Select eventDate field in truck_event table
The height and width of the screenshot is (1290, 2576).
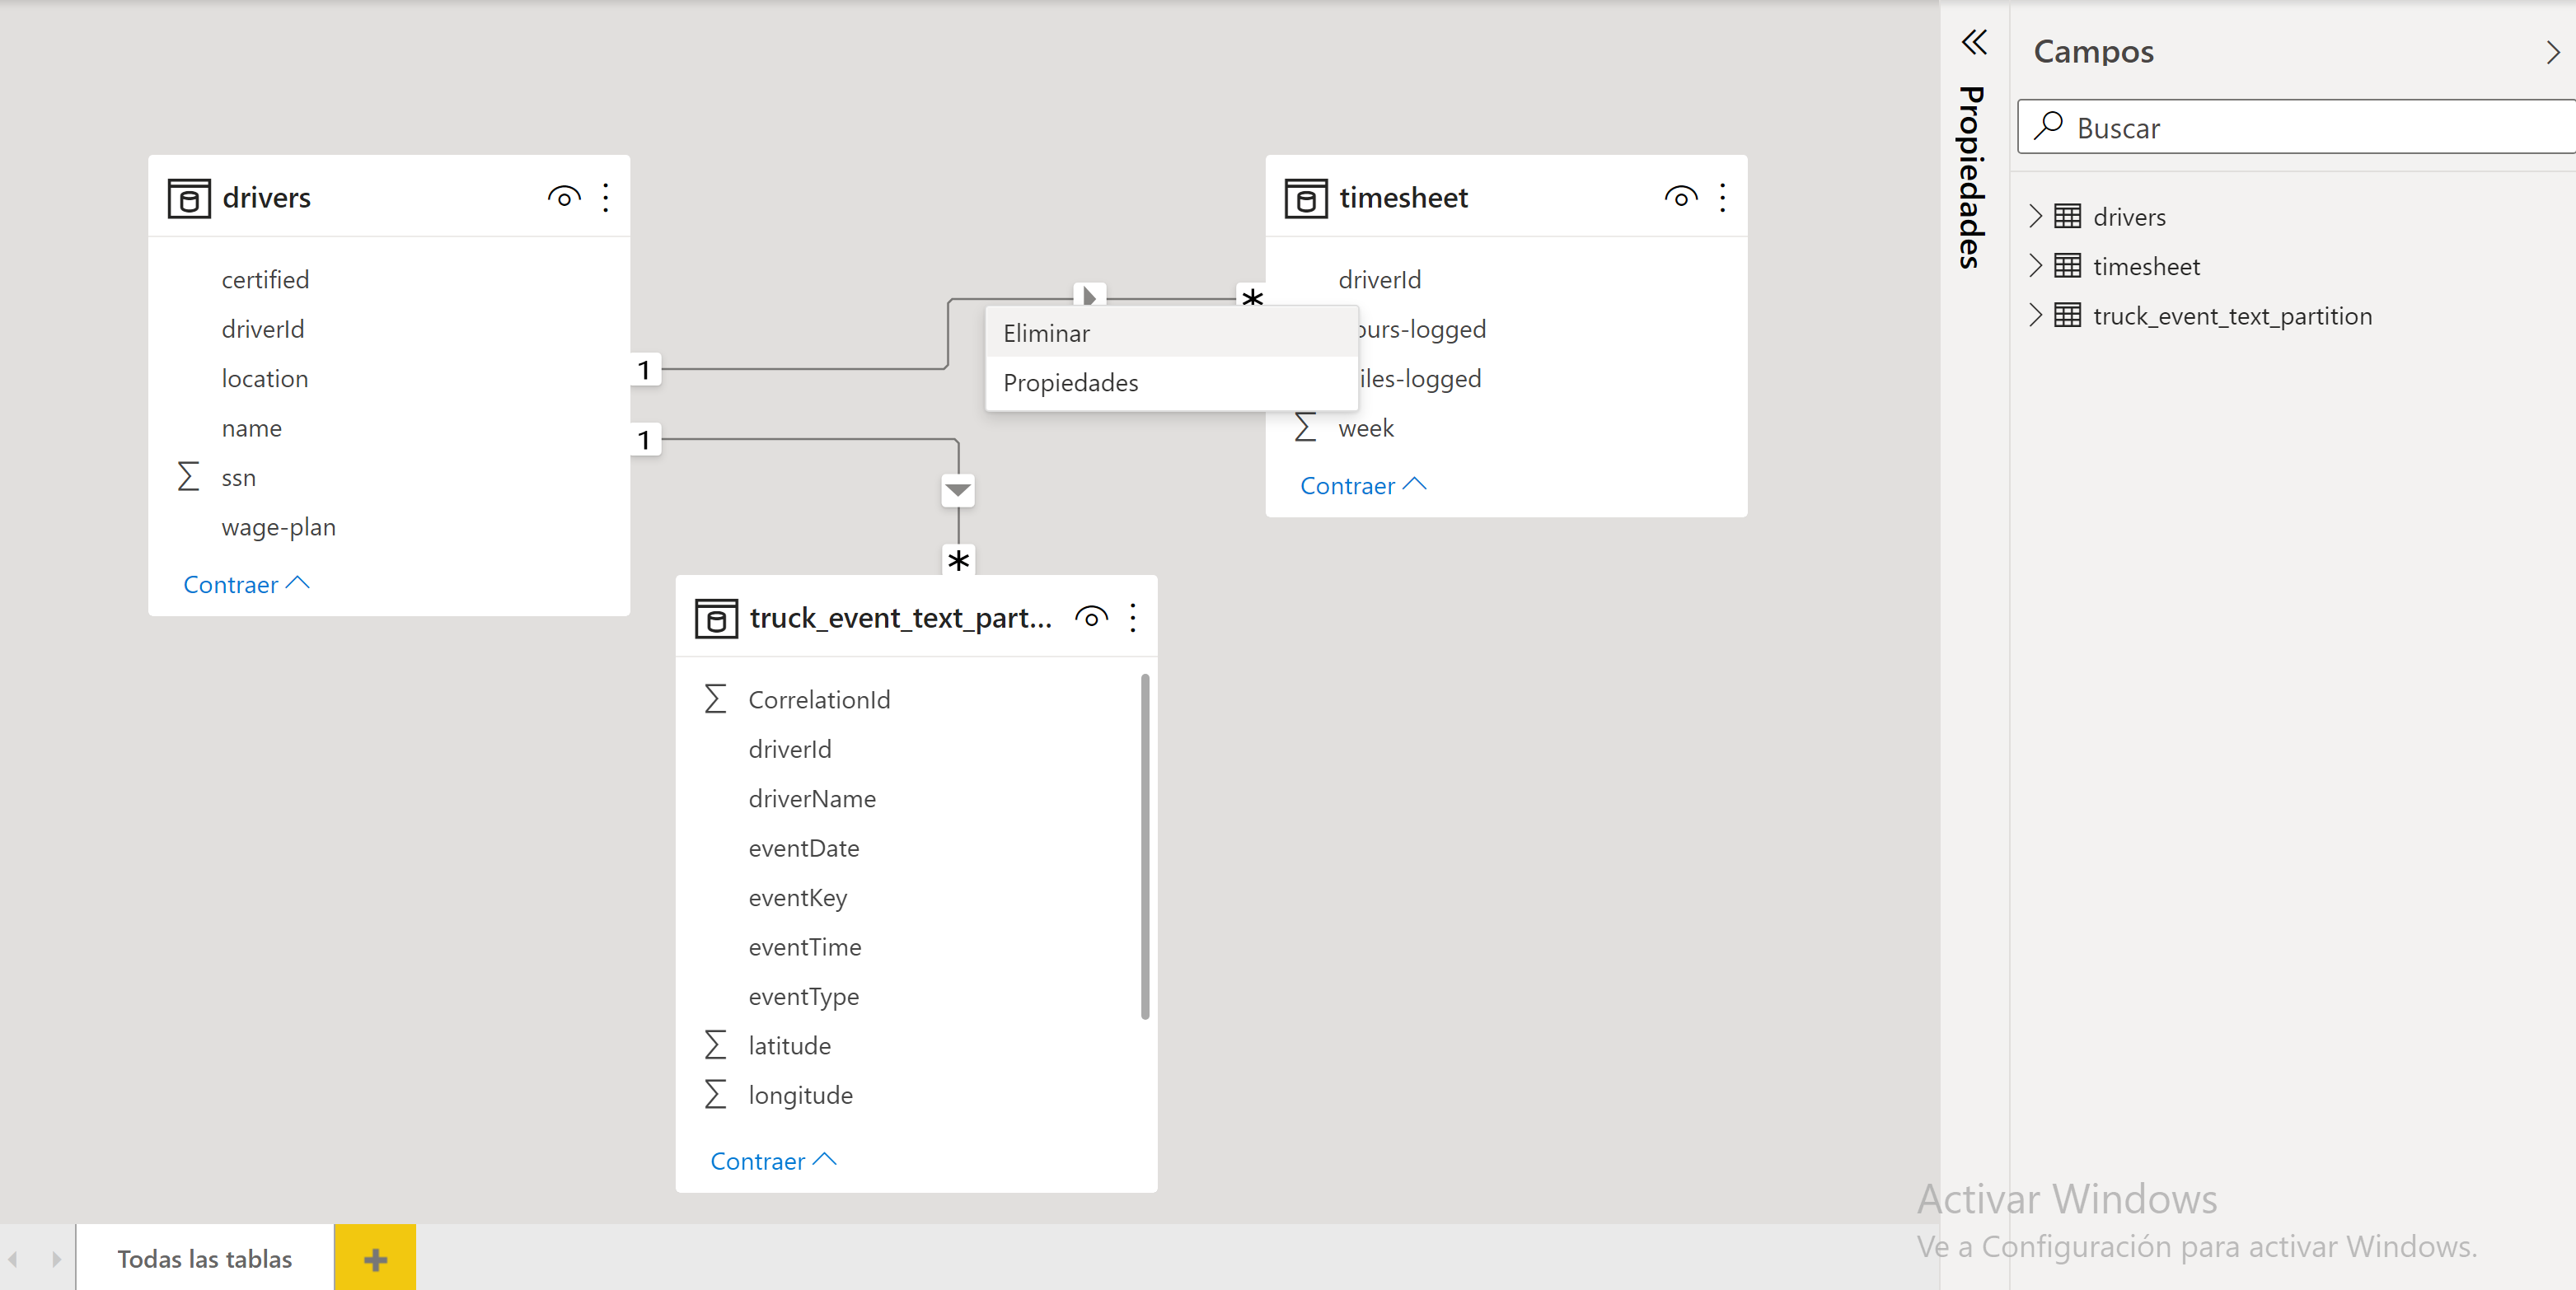tap(804, 848)
